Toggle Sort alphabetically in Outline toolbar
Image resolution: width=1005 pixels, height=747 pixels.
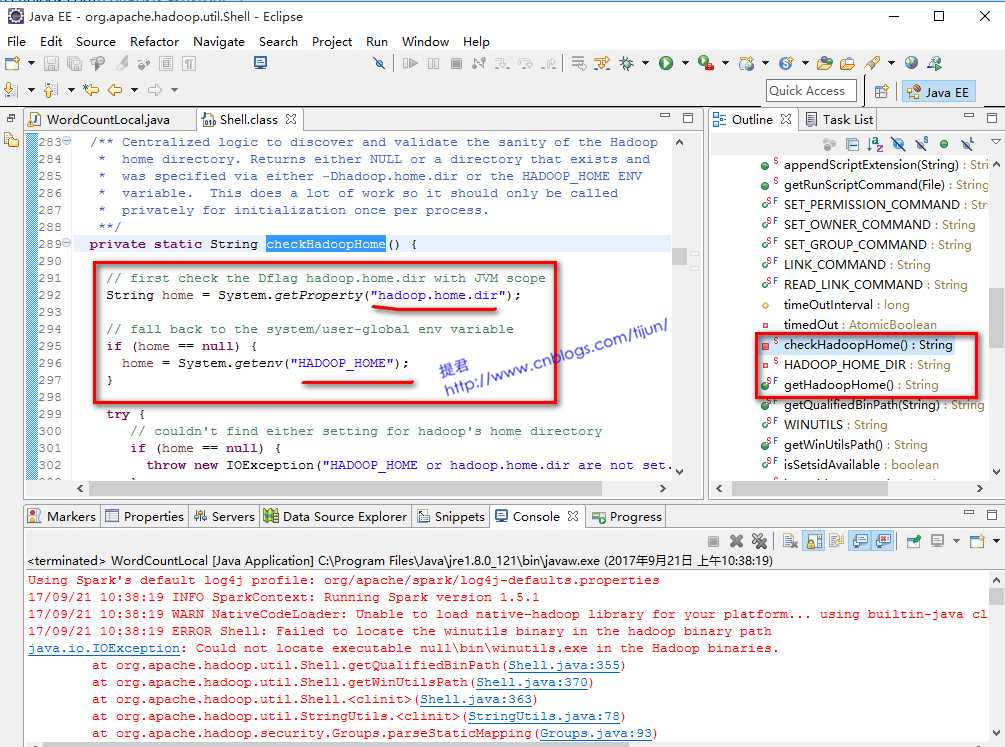pyautogui.click(x=875, y=144)
